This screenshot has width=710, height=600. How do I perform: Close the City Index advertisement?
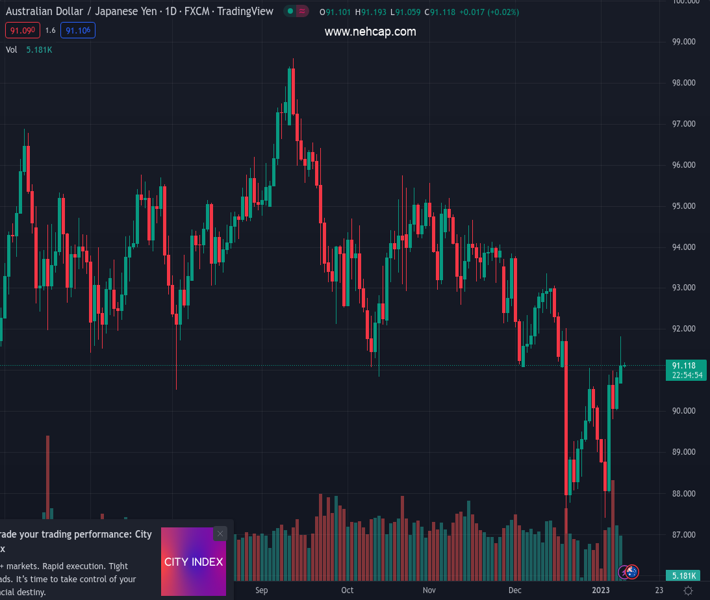click(220, 534)
